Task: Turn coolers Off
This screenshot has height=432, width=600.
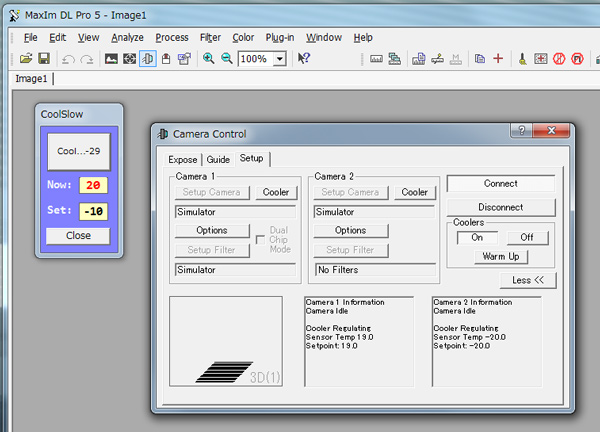Action: pos(527,238)
